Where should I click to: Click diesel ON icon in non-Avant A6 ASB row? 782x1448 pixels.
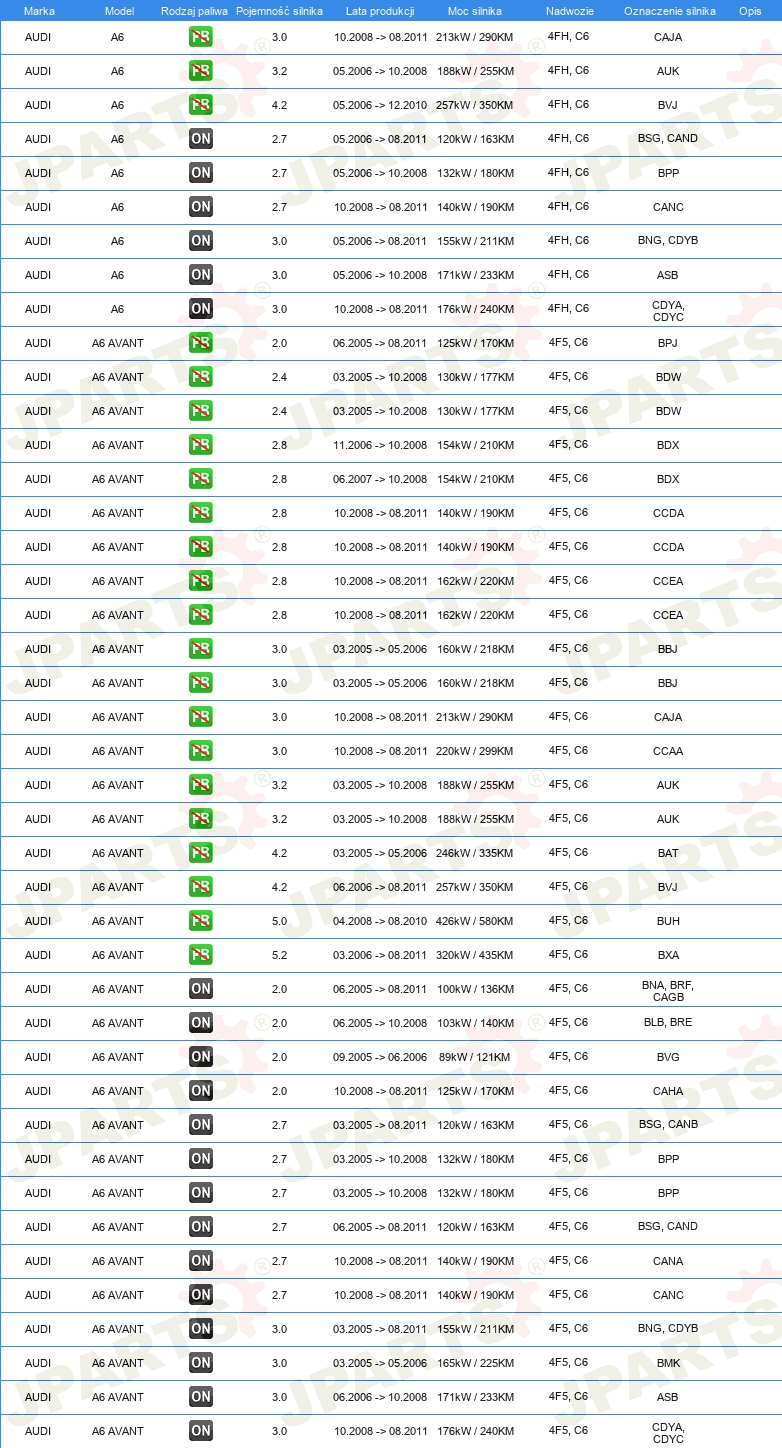201,276
